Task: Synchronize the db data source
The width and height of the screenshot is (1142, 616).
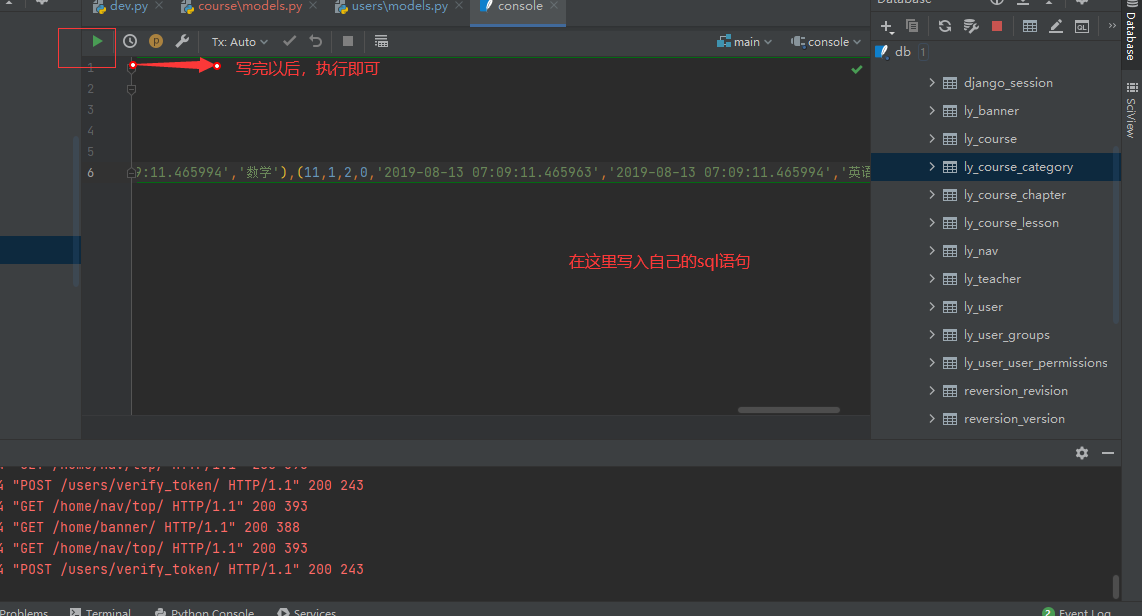Action: 945,26
